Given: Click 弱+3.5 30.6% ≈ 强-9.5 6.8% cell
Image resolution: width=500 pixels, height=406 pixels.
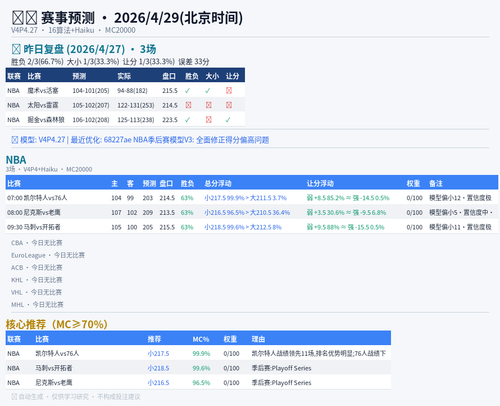Looking at the screenshot, I should [x=347, y=213].
